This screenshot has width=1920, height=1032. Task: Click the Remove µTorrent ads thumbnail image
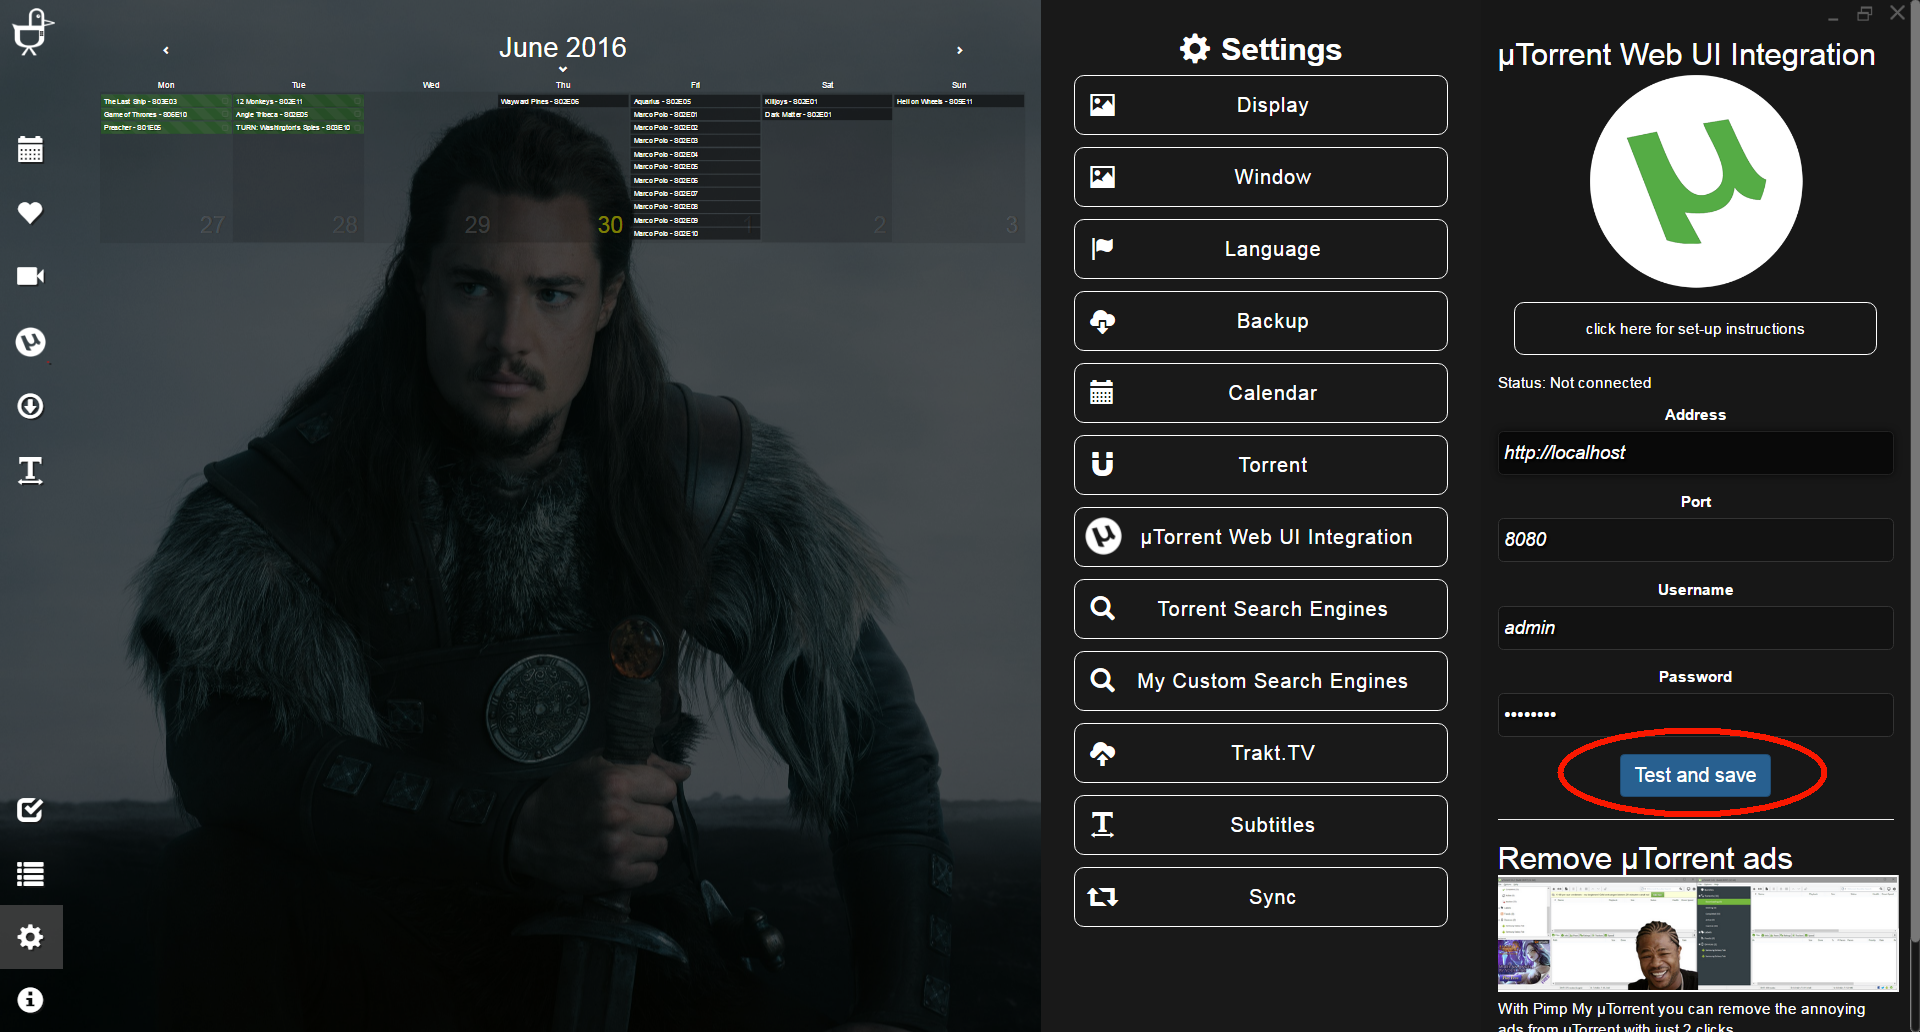pos(1697,934)
